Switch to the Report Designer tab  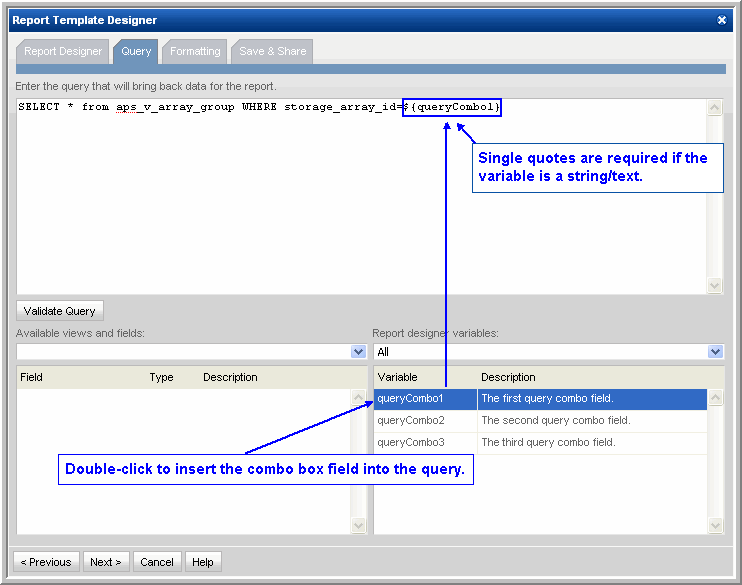click(x=63, y=51)
